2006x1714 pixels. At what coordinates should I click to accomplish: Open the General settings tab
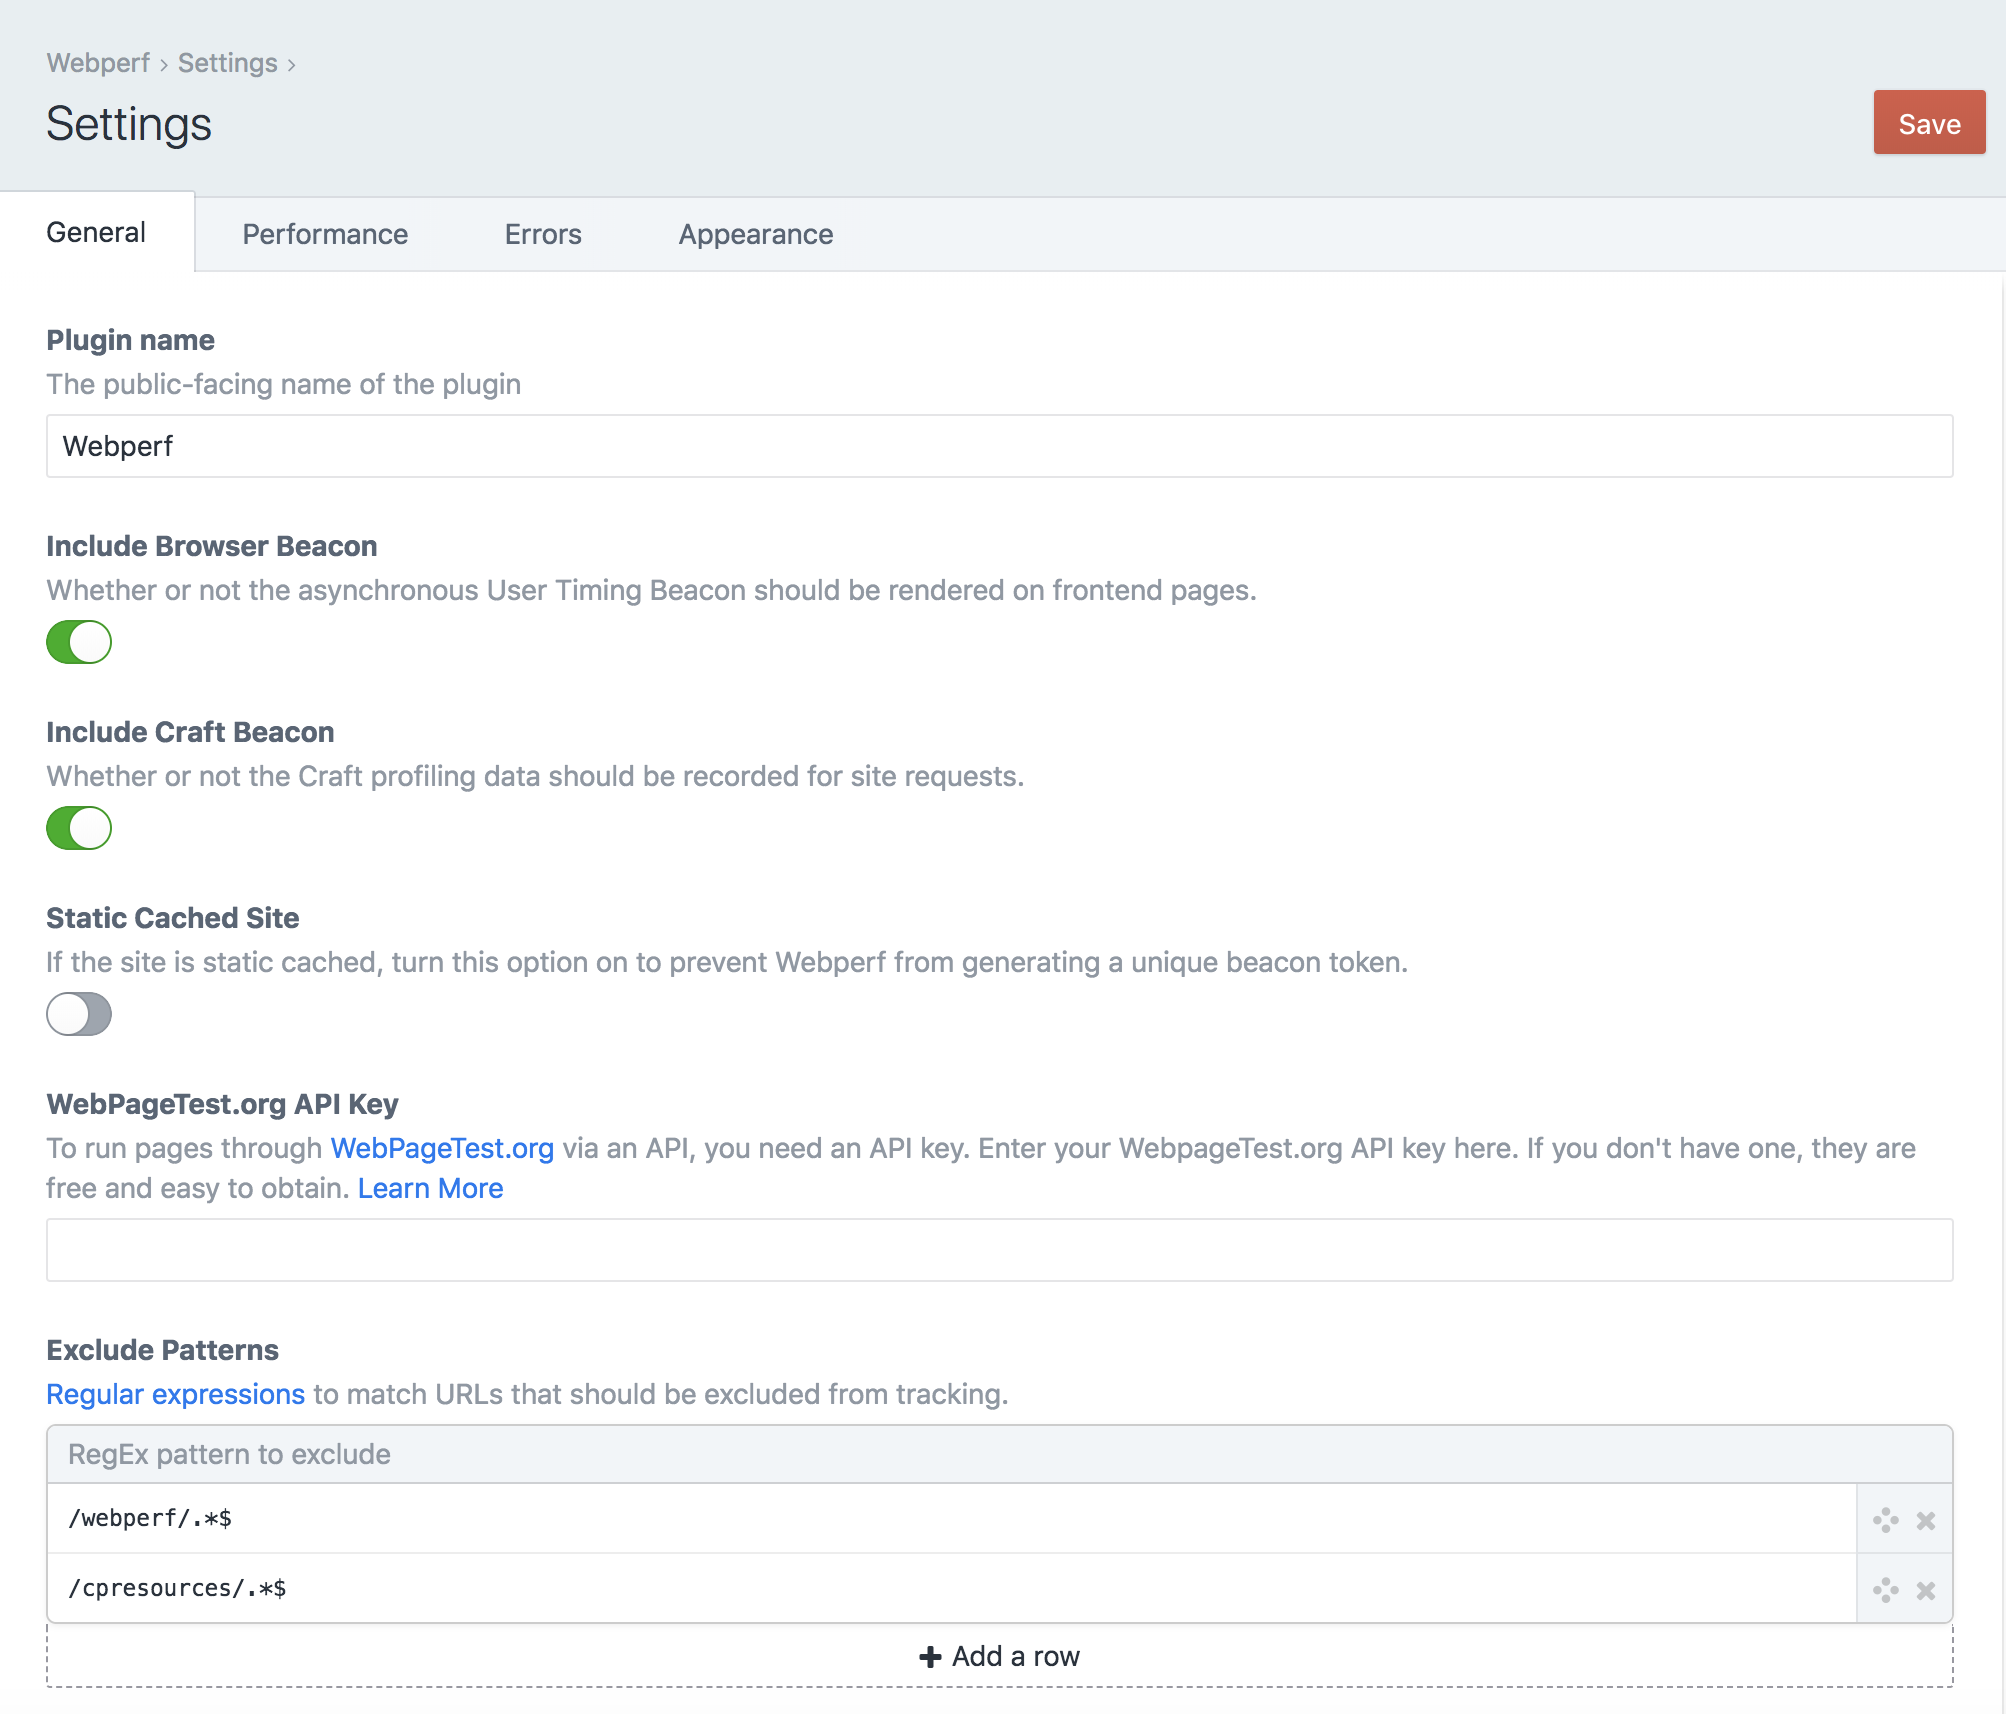(97, 233)
